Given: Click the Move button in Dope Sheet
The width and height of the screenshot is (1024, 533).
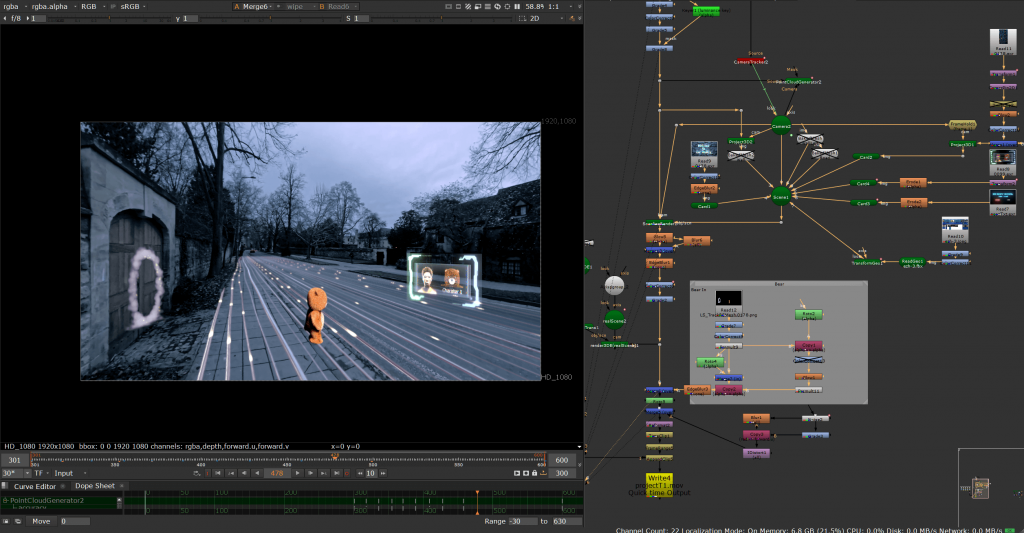Looking at the screenshot, I should click(41, 521).
